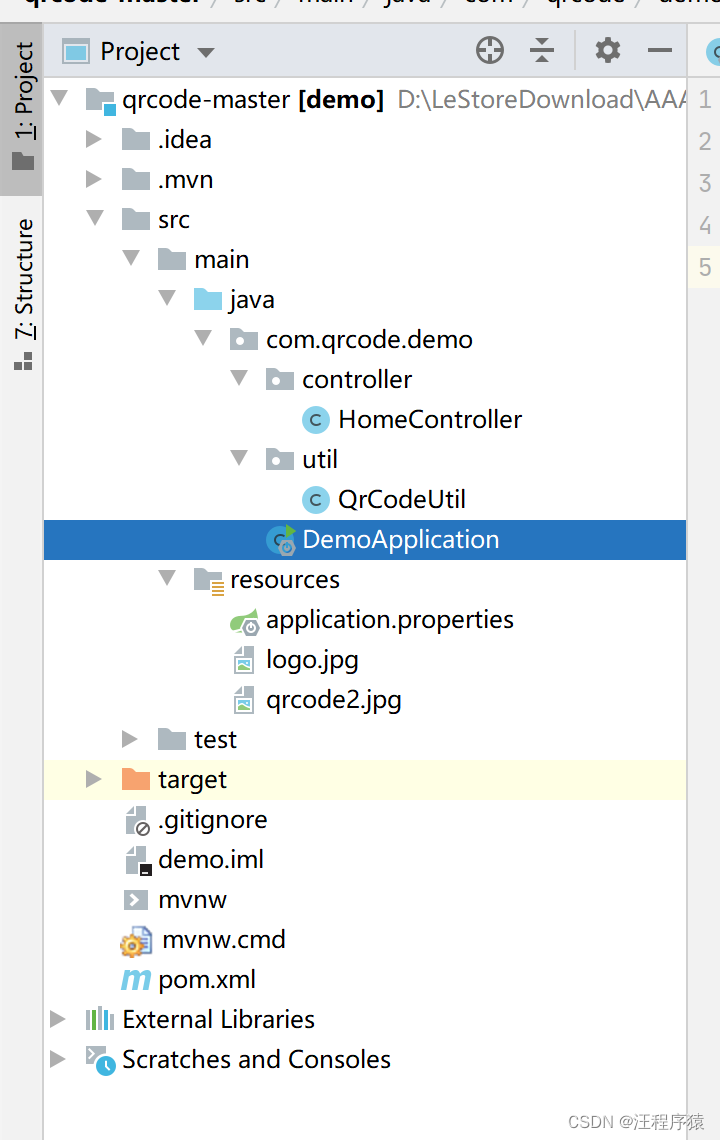720x1140 pixels.
Task: Click the blue java source folder icon
Action: 208,299
